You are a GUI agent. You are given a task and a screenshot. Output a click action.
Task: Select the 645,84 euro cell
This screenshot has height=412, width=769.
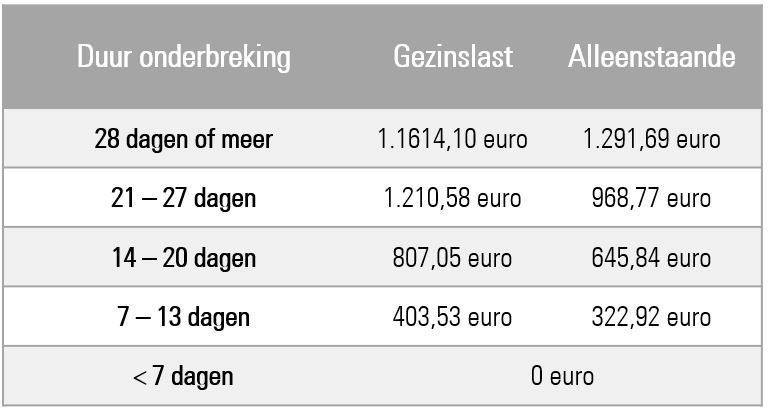(x=651, y=258)
